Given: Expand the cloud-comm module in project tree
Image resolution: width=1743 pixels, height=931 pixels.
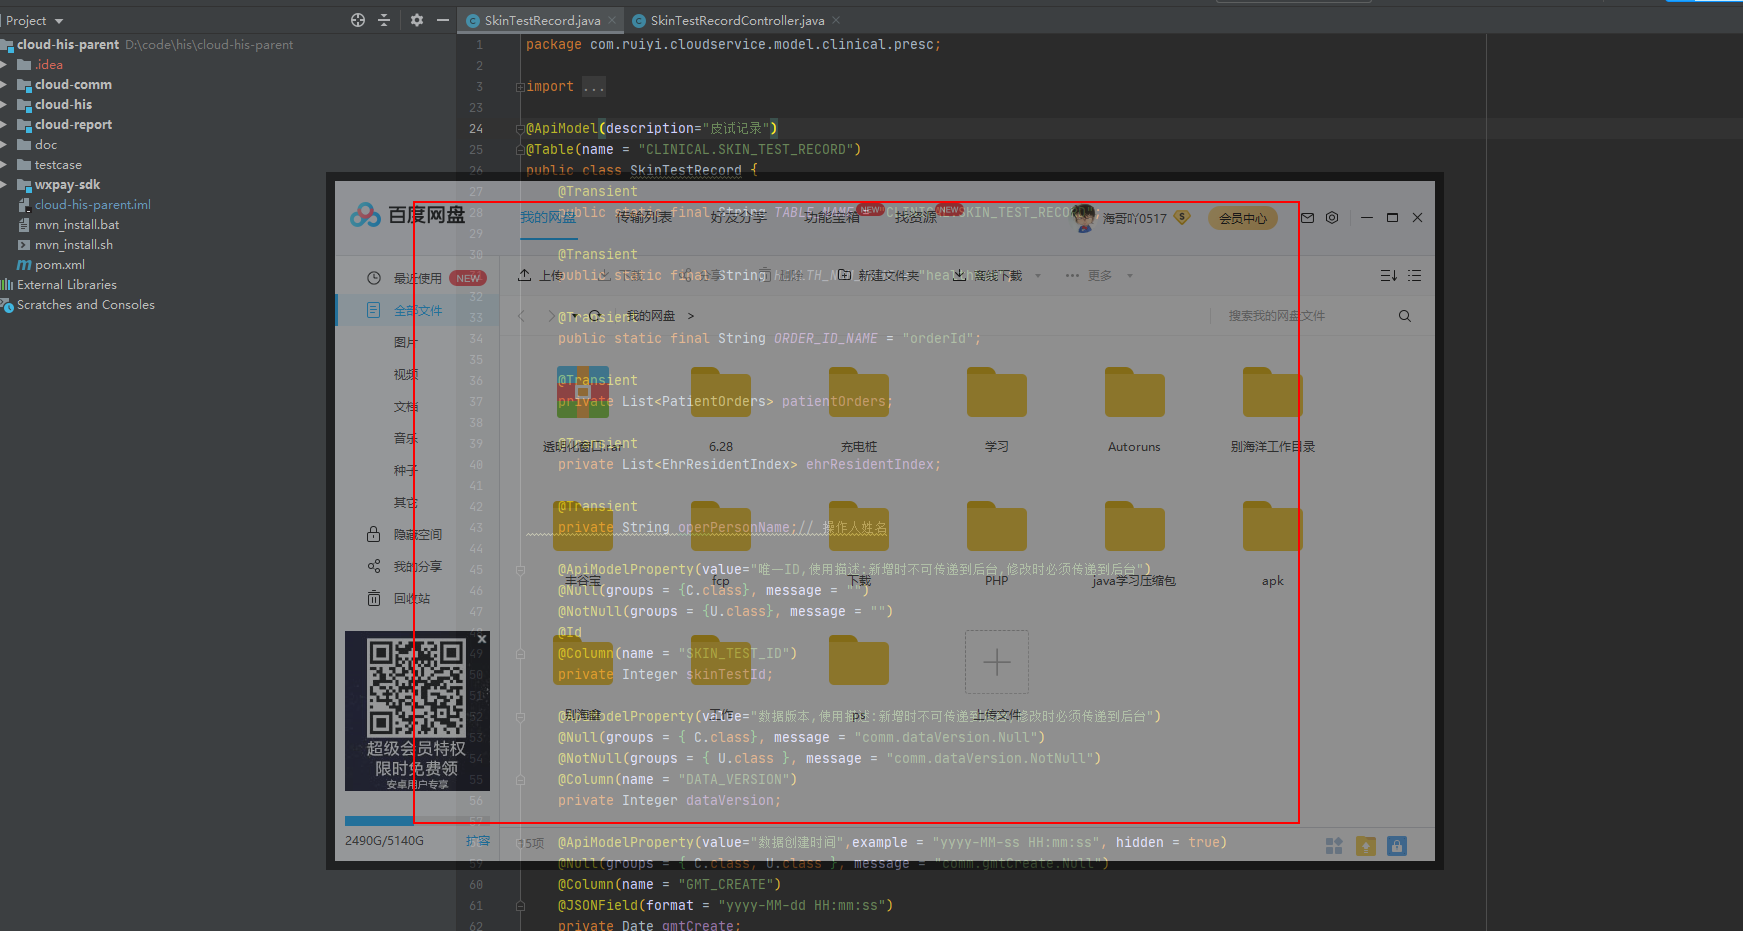Looking at the screenshot, I should tap(5, 85).
